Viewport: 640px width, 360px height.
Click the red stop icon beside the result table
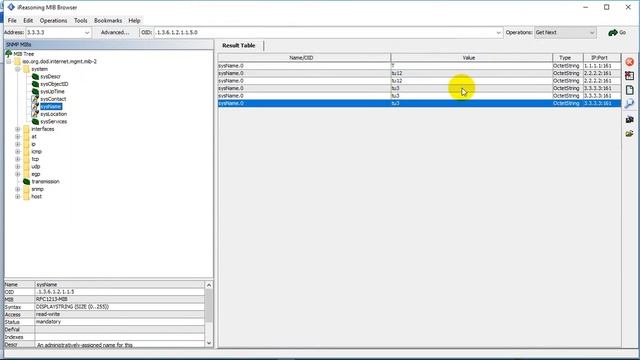click(629, 62)
